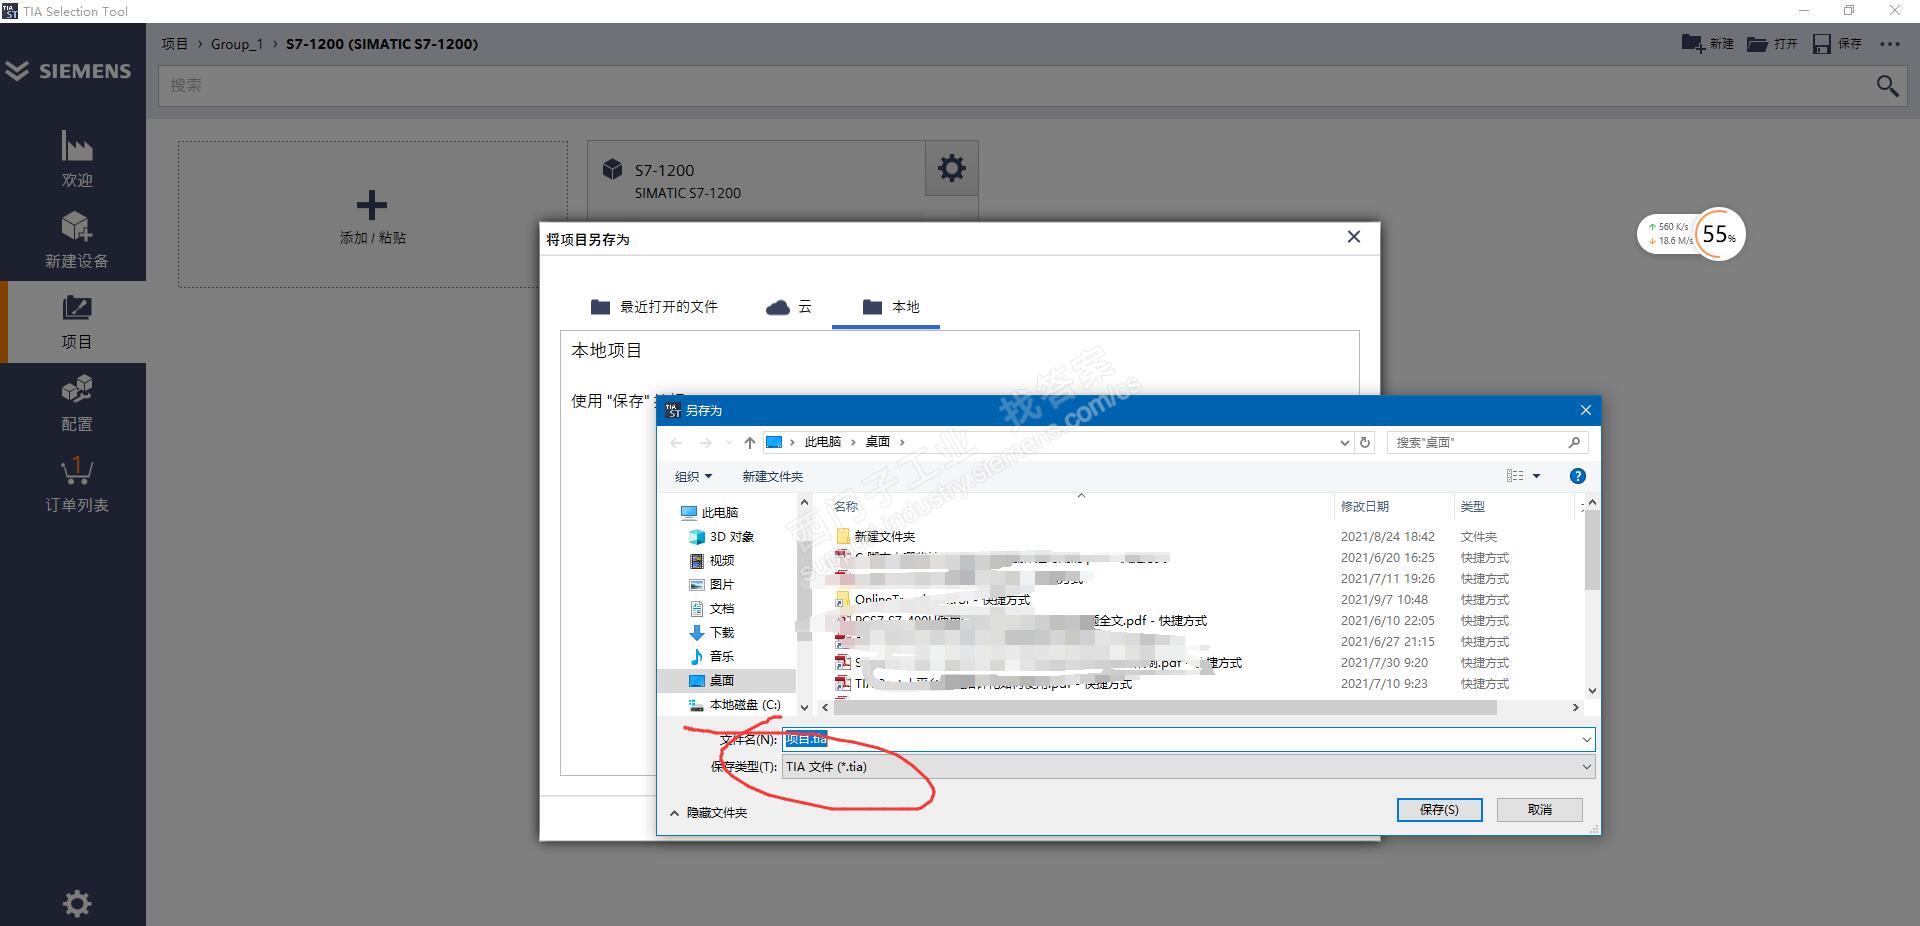Switch to 最近打开的文件 tab
This screenshot has width=1920, height=926.
(x=654, y=307)
